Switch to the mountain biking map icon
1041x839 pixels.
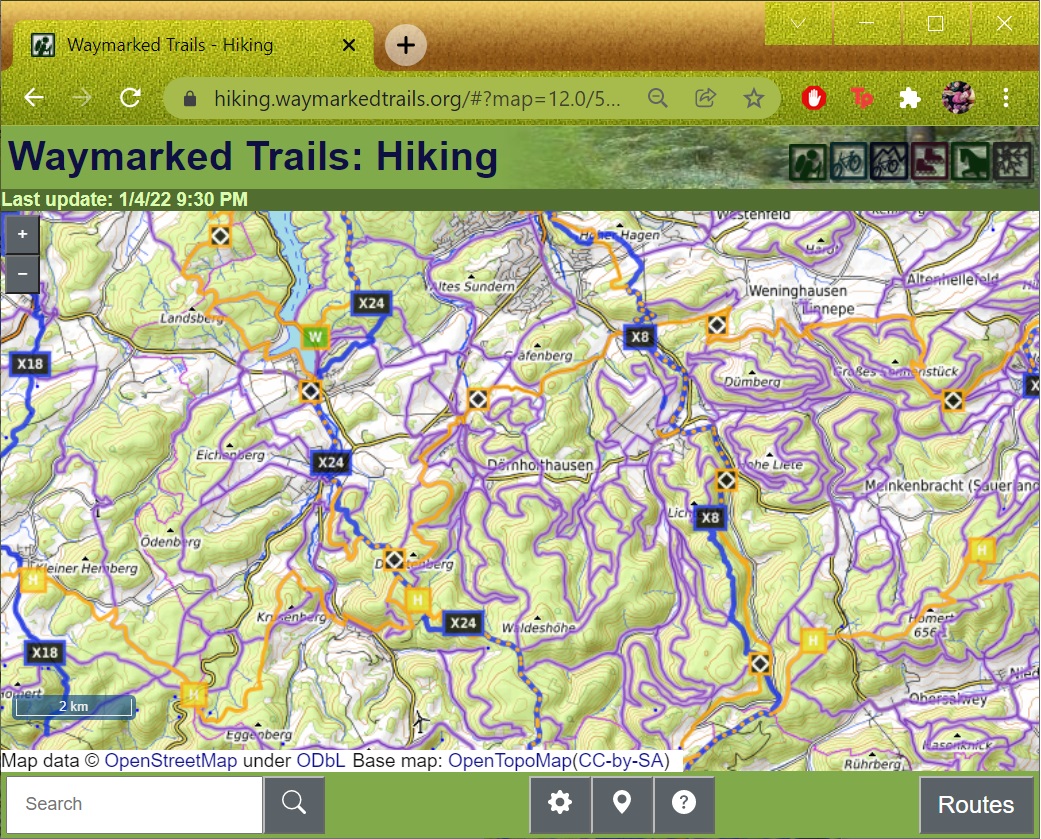(889, 162)
